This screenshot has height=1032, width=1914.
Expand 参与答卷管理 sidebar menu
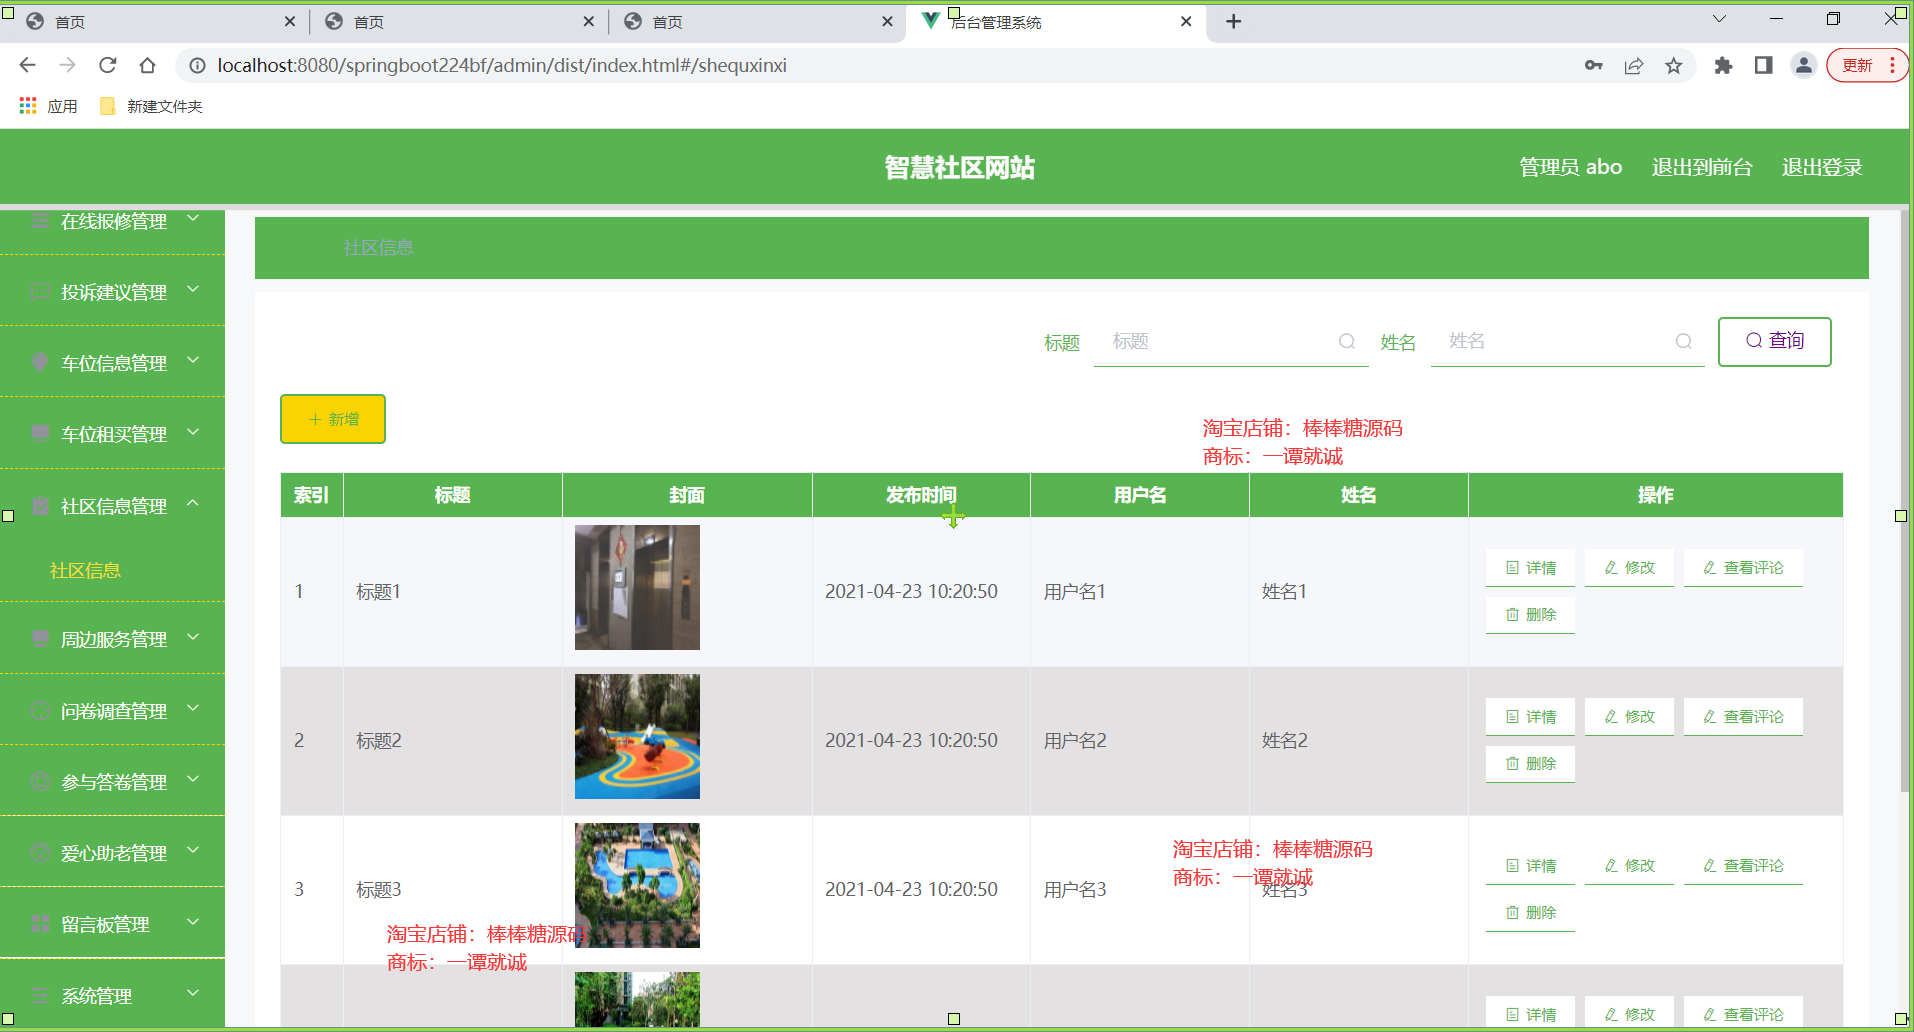(x=112, y=781)
